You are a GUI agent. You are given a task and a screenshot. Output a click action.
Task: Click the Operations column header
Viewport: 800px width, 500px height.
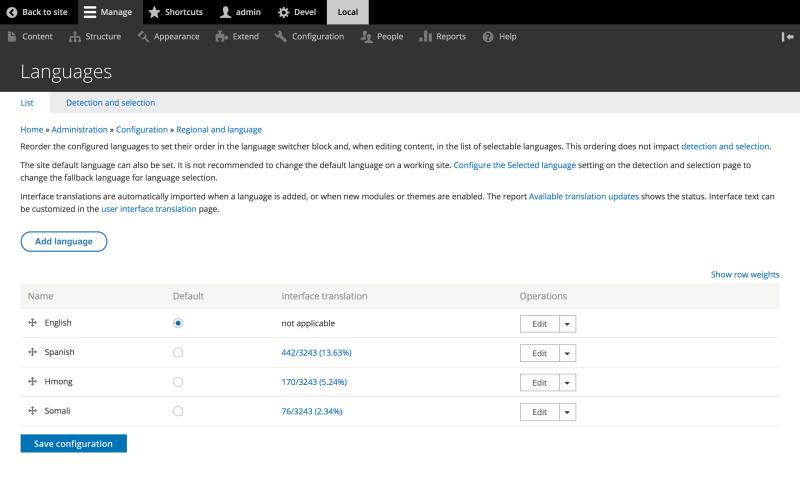[x=543, y=296]
